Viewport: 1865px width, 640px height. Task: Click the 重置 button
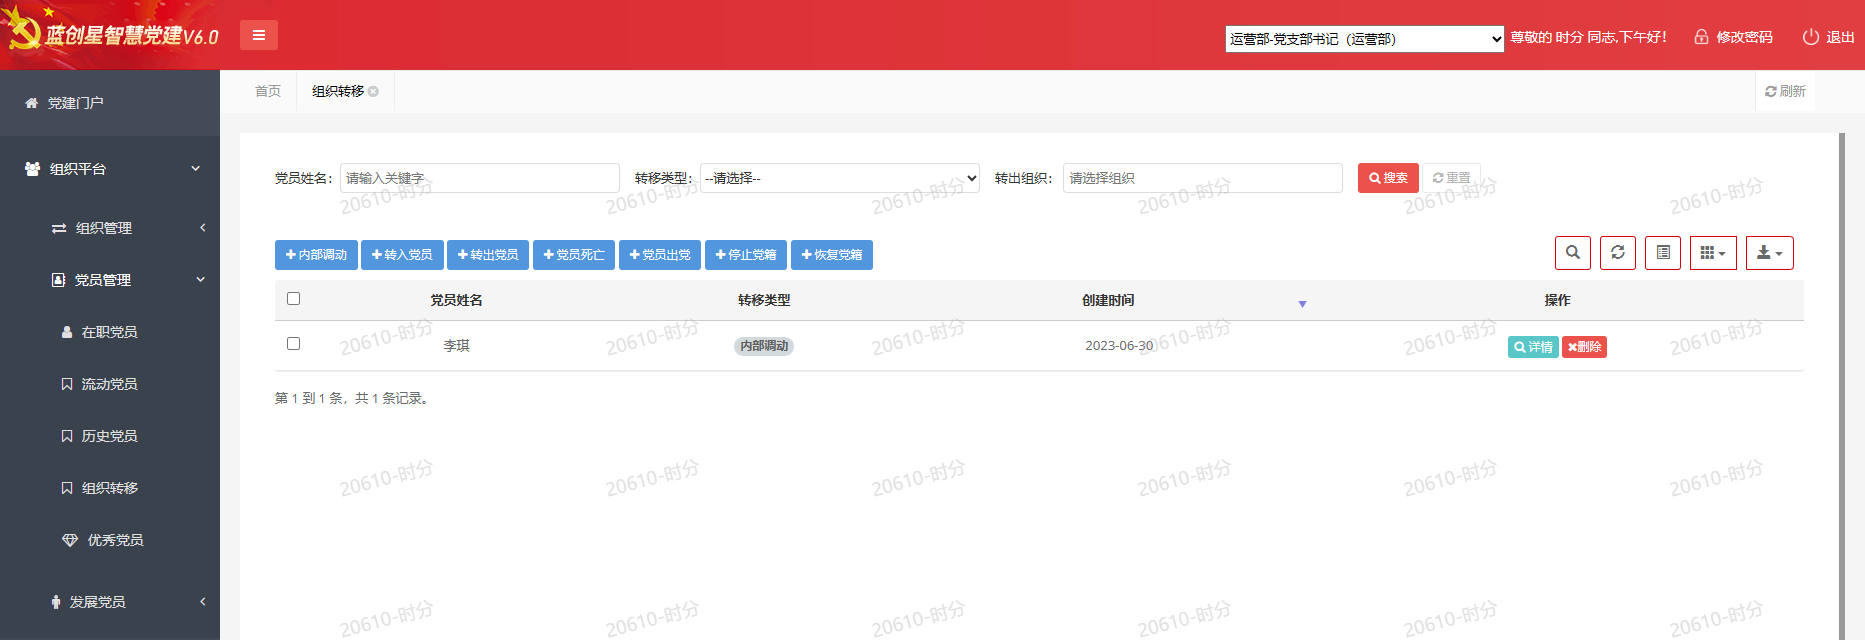point(1451,178)
